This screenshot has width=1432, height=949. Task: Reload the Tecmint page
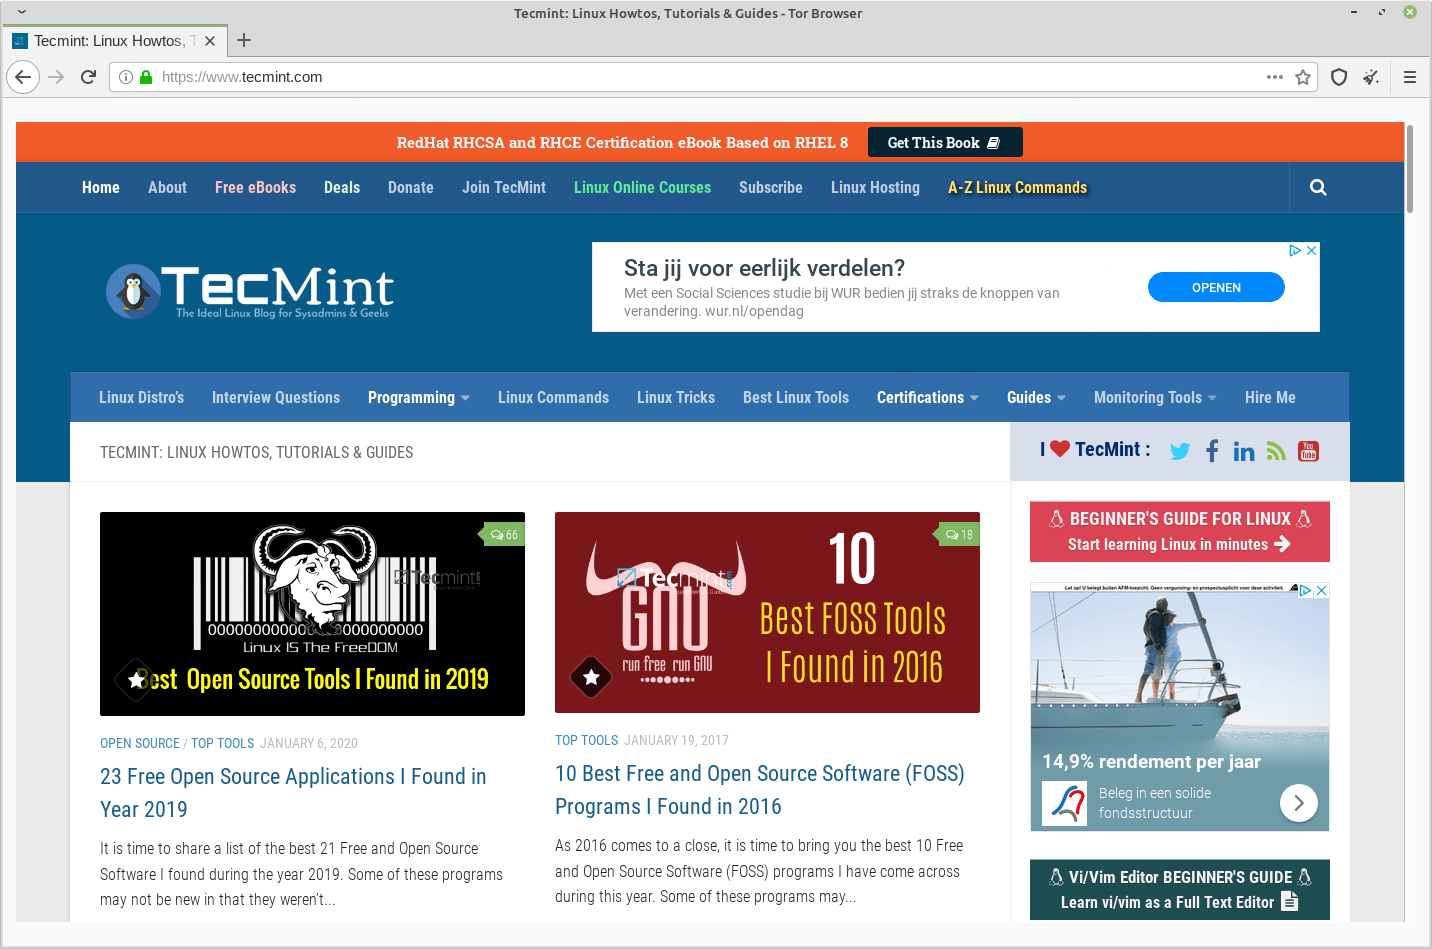[x=88, y=77]
